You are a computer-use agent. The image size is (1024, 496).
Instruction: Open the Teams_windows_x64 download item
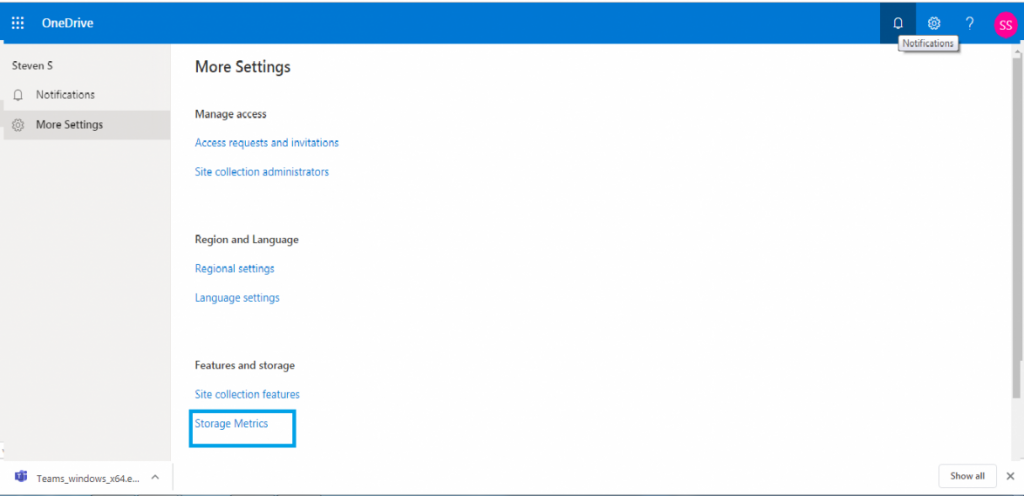click(x=88, y=478)
